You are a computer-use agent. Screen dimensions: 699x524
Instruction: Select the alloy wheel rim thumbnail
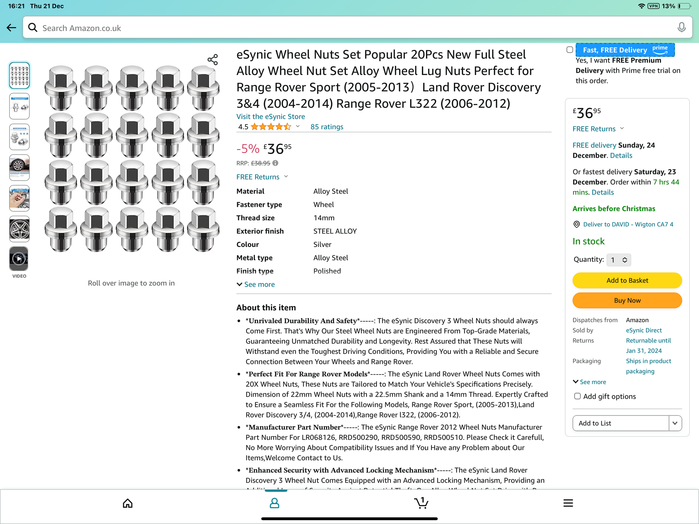[x=19, y=229]
